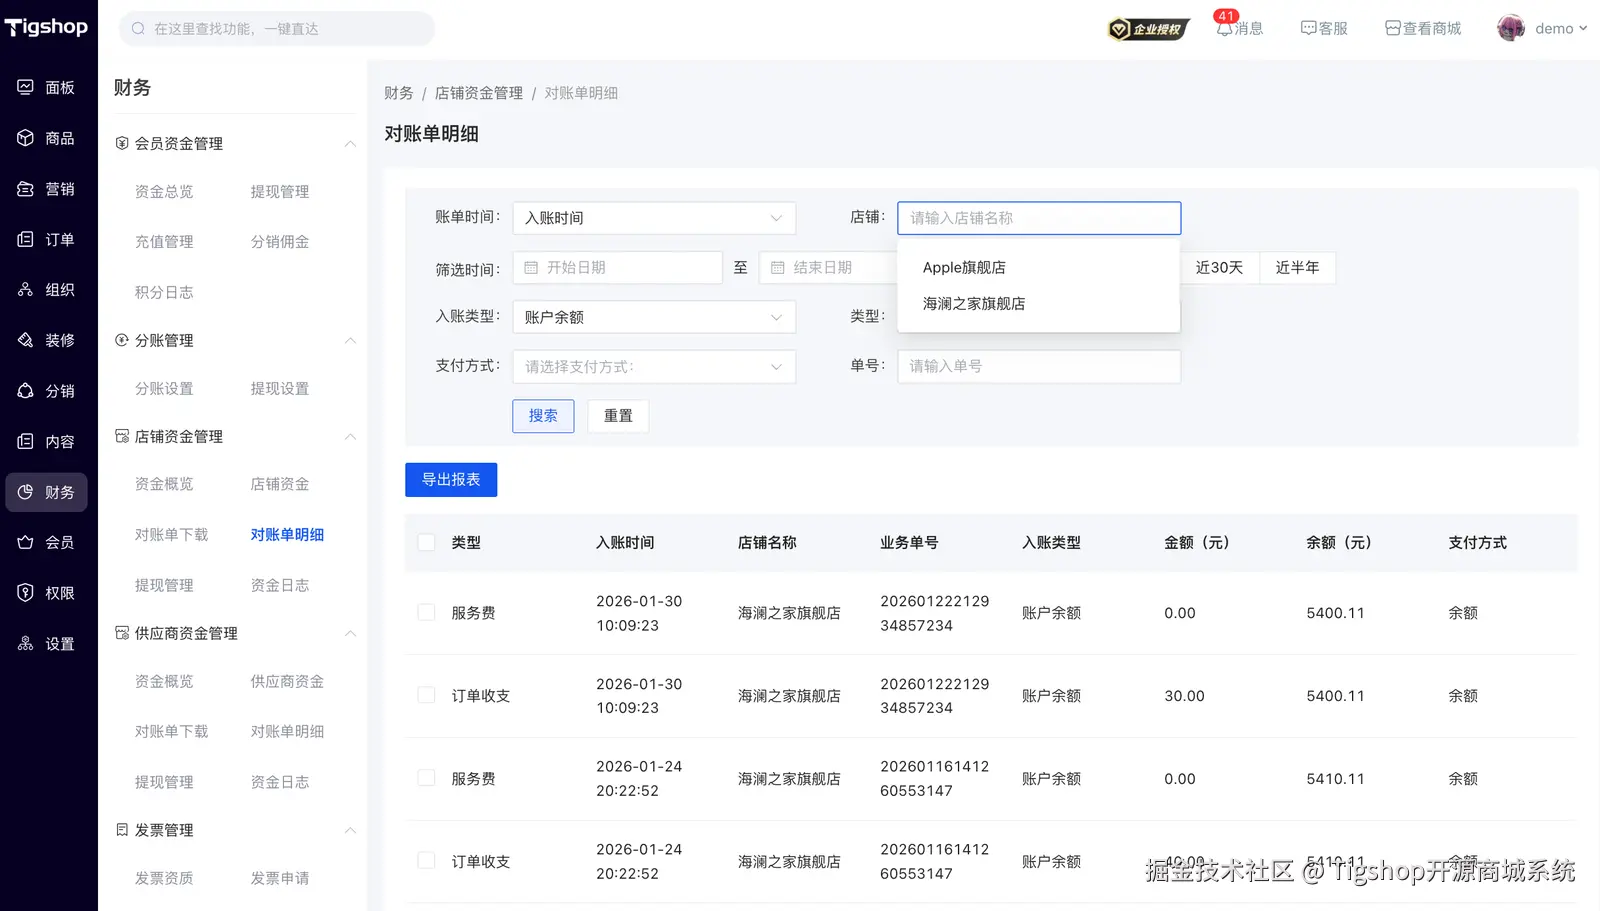Open 客服 customer service chat icon
The height and width of the screenshot is (911, 1600).
pyautogui.click(x=1308, y=28)
